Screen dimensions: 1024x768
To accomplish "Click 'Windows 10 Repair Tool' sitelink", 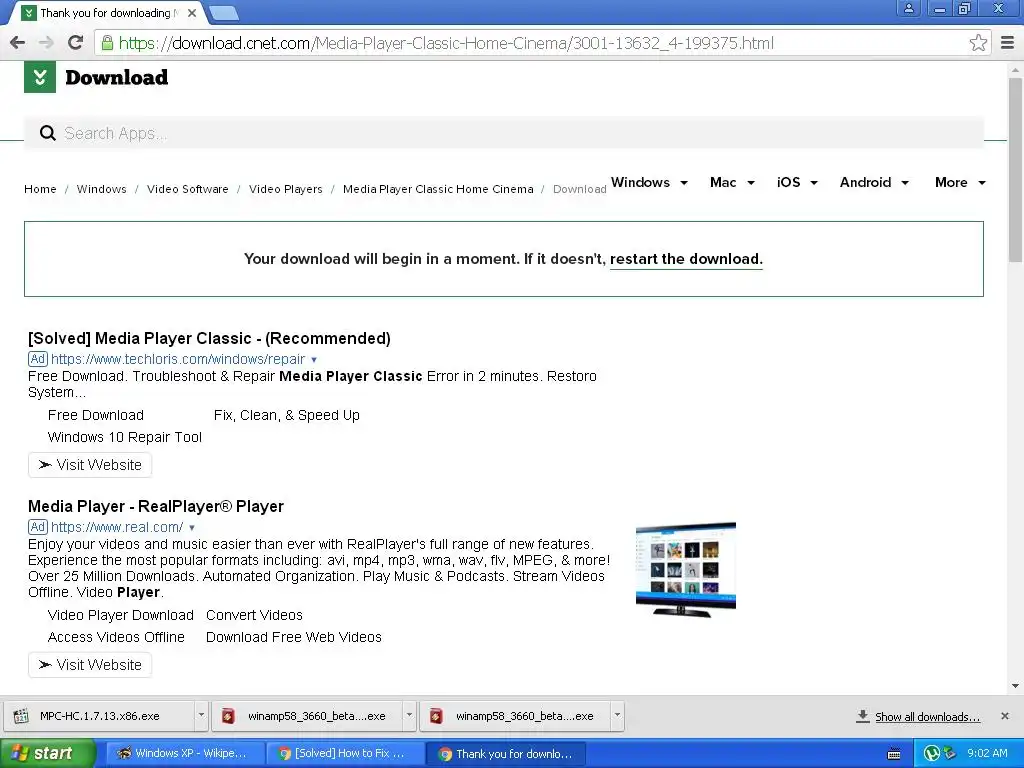I will click(x=125, y=438).
